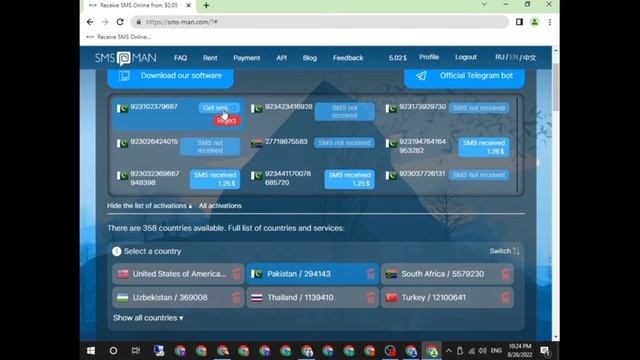Click trash icon on South Africa row
The width and height of the screenshot is (640, 360).
[505, 274]
